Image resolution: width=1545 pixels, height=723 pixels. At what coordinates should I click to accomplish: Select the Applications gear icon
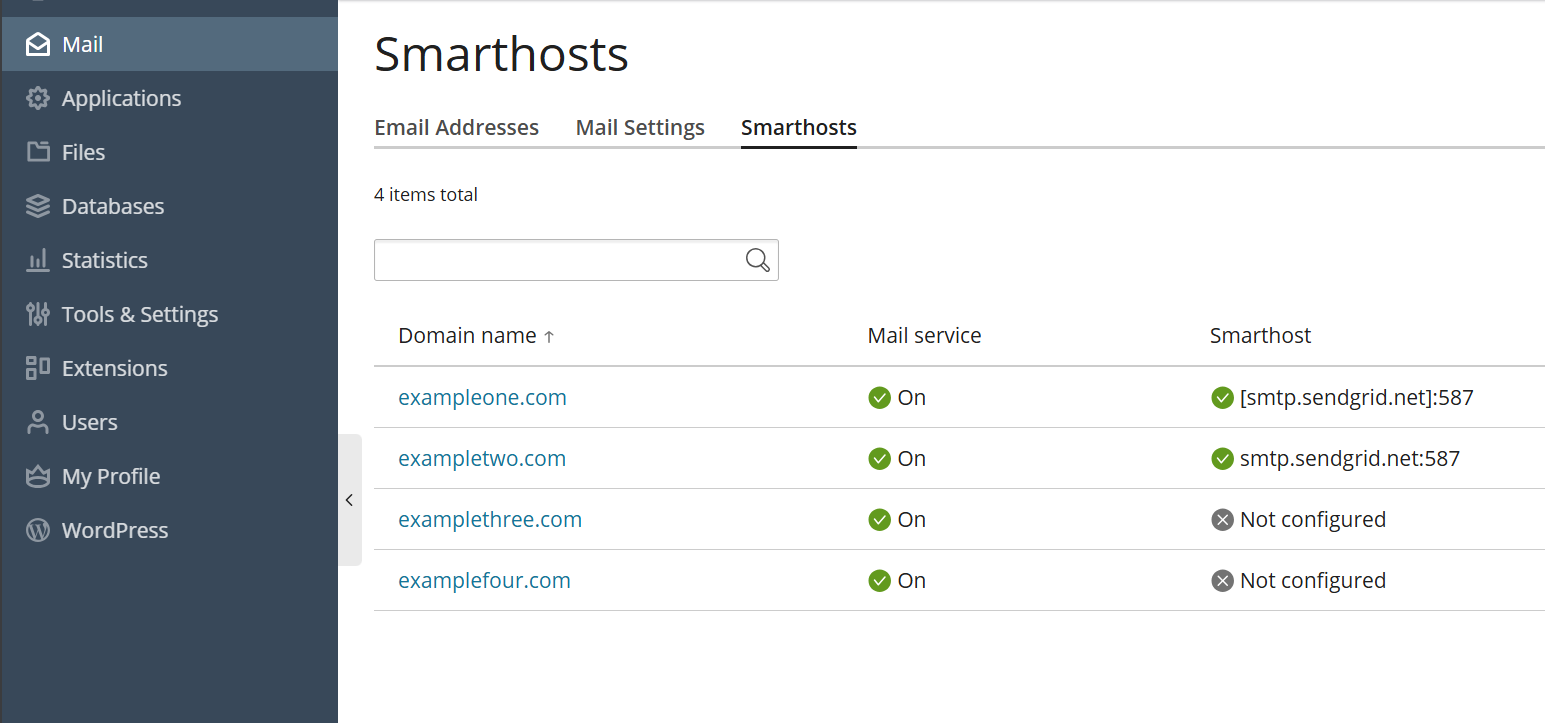click(37, 97)
